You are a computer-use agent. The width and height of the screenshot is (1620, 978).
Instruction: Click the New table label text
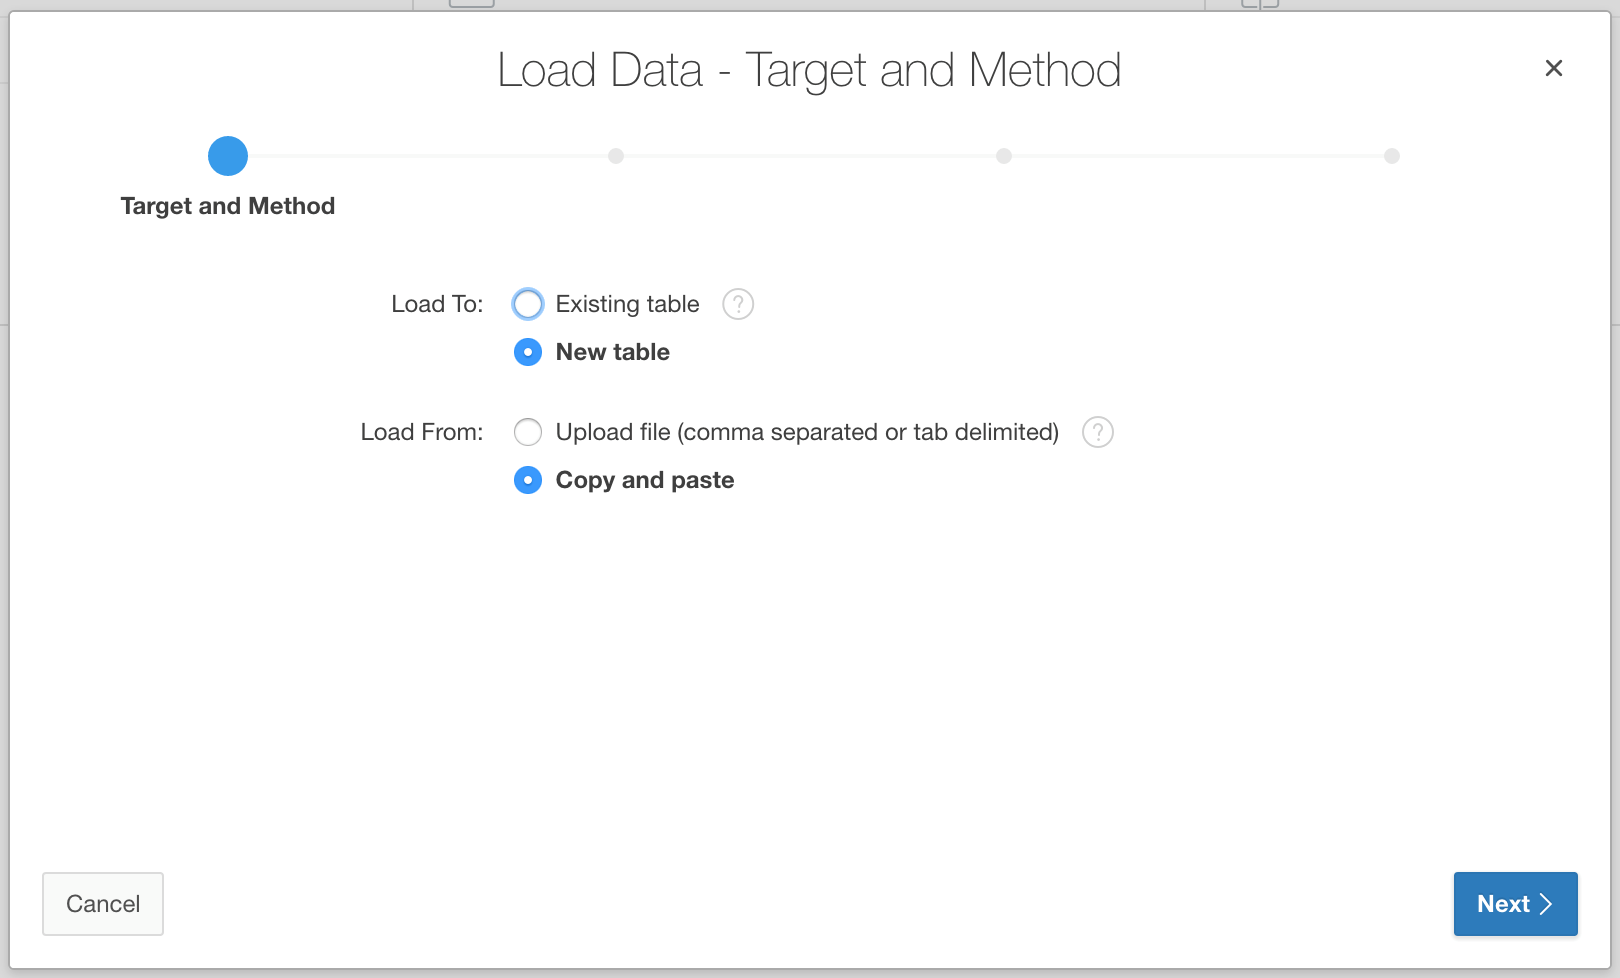pos(613,352)
